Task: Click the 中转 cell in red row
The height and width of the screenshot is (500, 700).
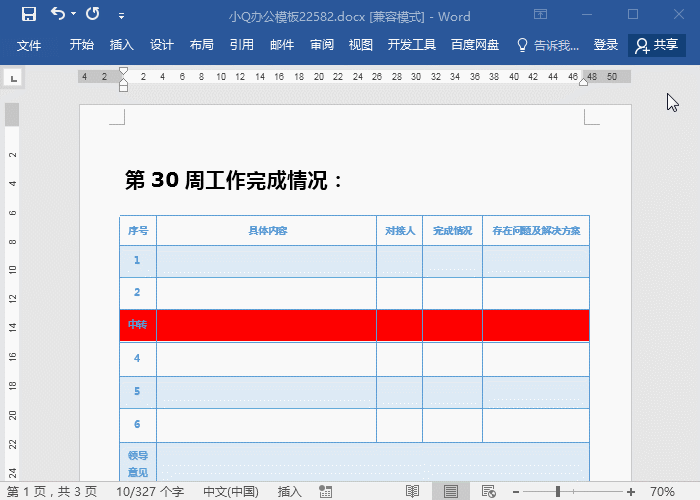Action: [x=138, y=325]
